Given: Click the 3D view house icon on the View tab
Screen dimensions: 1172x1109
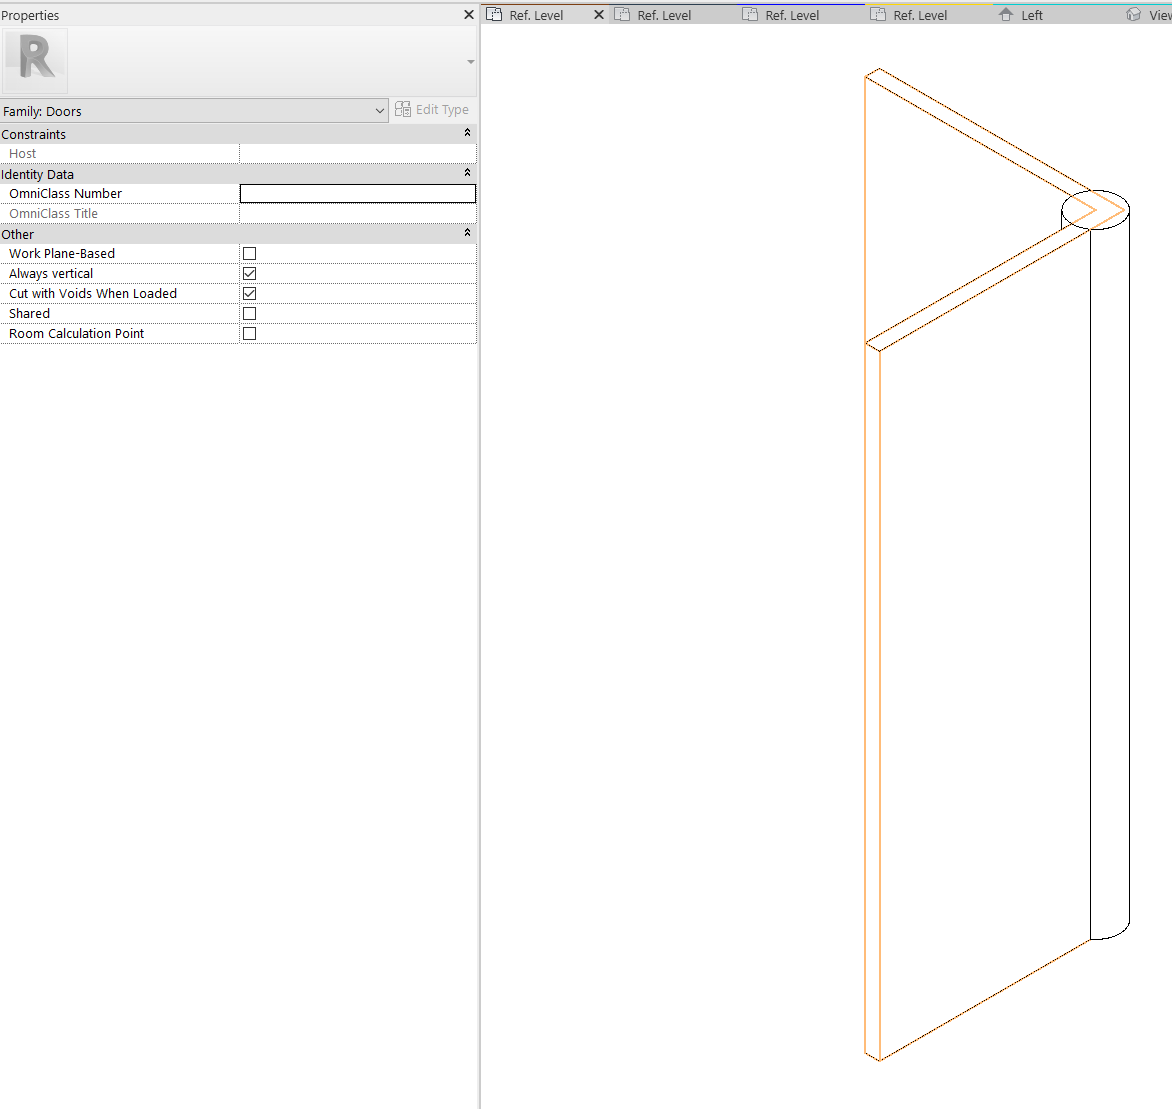Looking at the screenshot, I should pos(1131,14).
